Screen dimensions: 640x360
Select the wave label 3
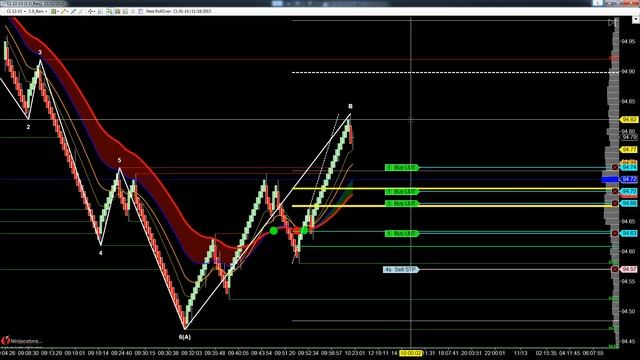40,52
